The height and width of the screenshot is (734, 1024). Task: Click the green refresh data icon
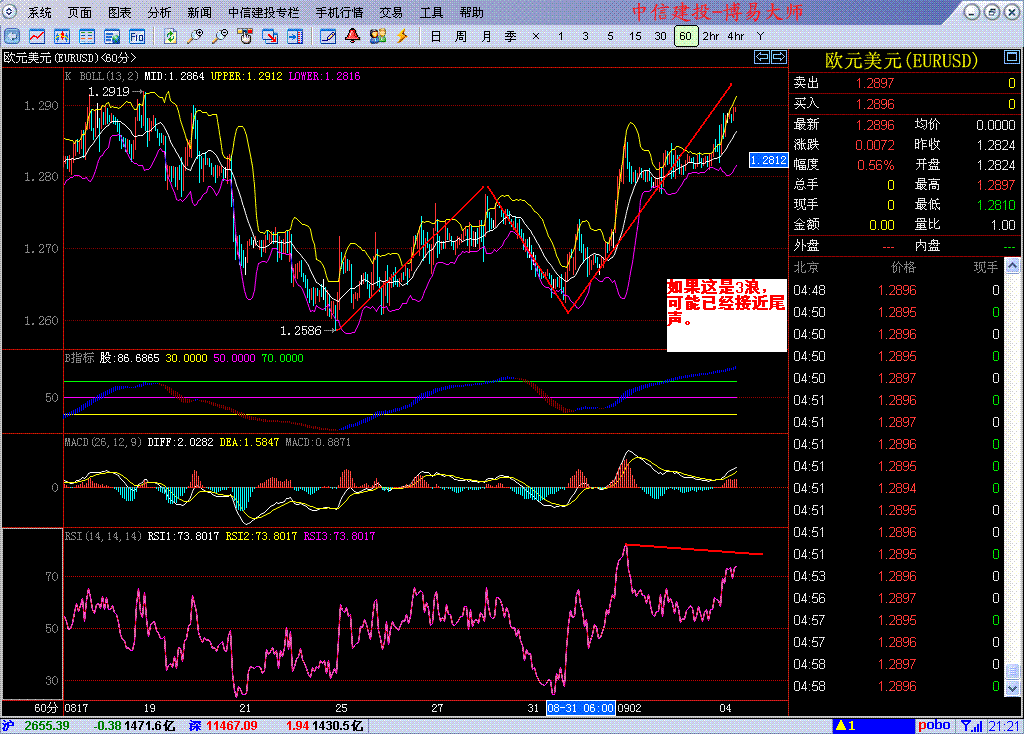click(x=170, y=37)
